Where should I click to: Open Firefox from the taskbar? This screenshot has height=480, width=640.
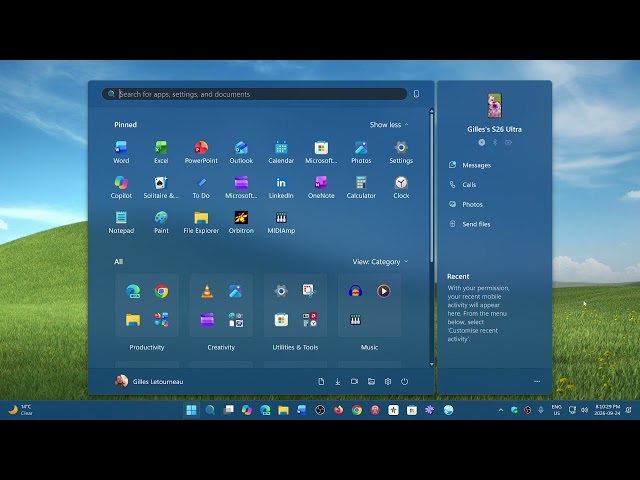338,410
